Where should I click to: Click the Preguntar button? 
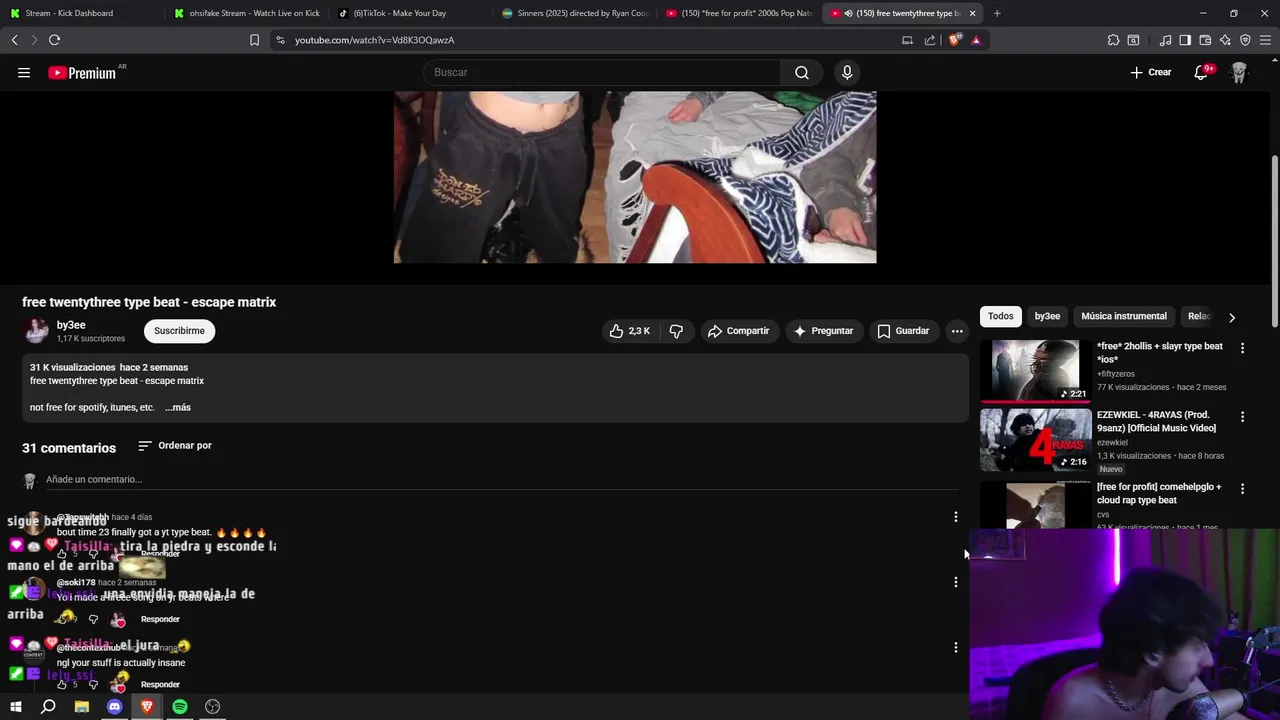[x=823, y=331]
